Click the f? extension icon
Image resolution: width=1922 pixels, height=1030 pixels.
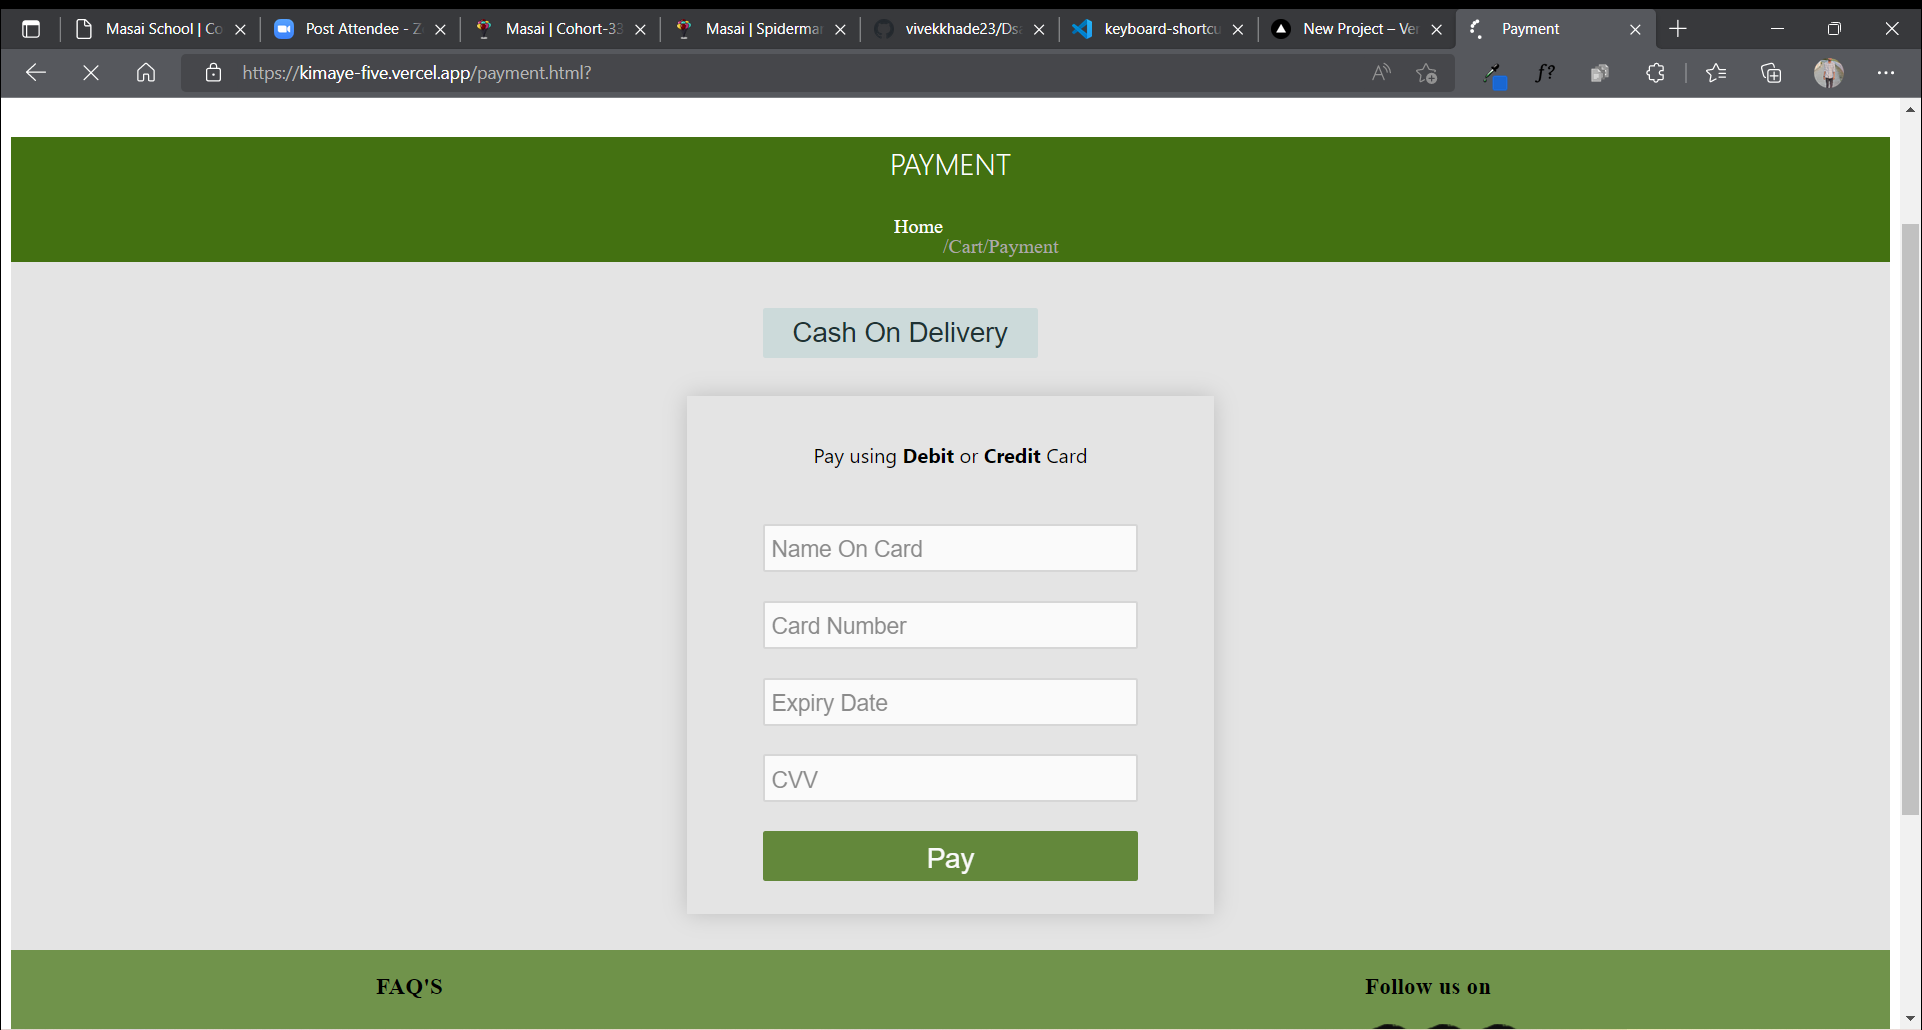tap(1545, 73)
